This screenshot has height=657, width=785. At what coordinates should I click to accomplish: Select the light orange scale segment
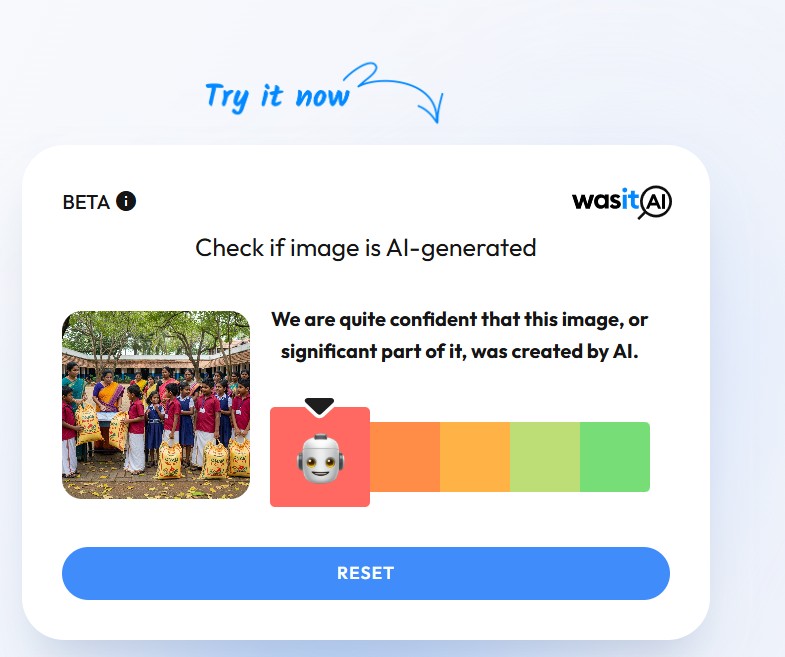click(x=475, y=457)
